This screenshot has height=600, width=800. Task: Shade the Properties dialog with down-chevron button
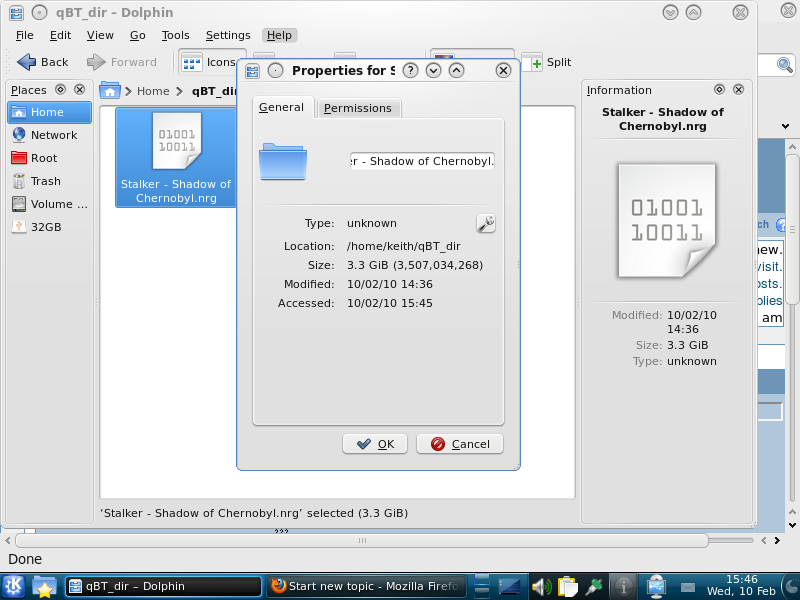click(x=433, y=71)
